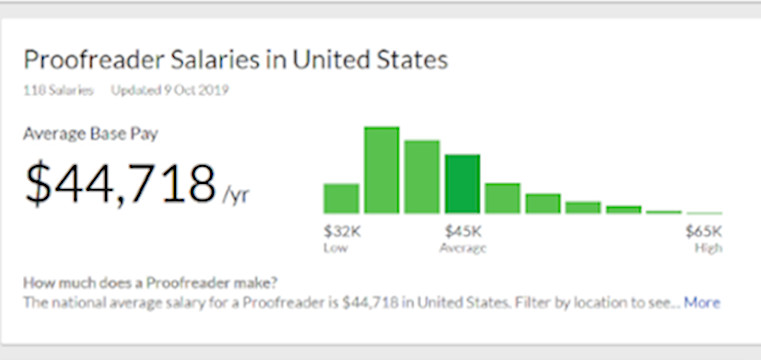Click the More link
761x360 pixels.
(702, 303)
